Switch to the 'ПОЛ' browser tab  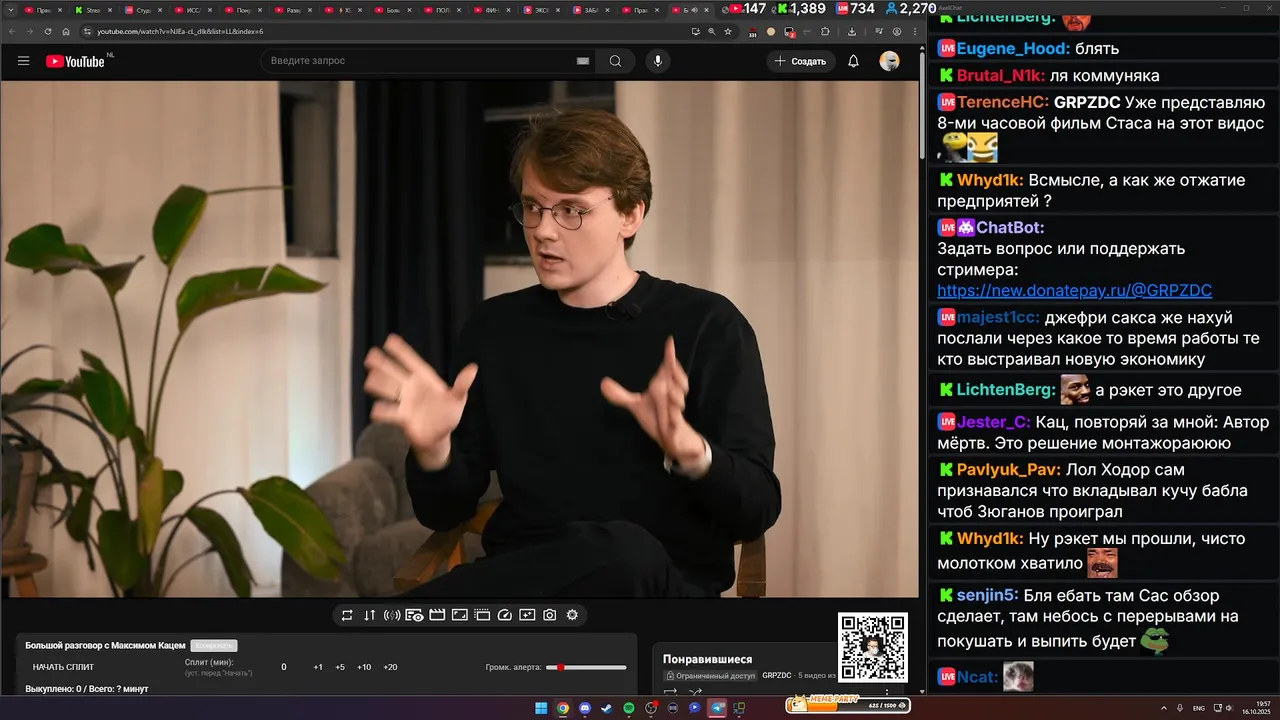pyautogui.click(x=441, y=10)
